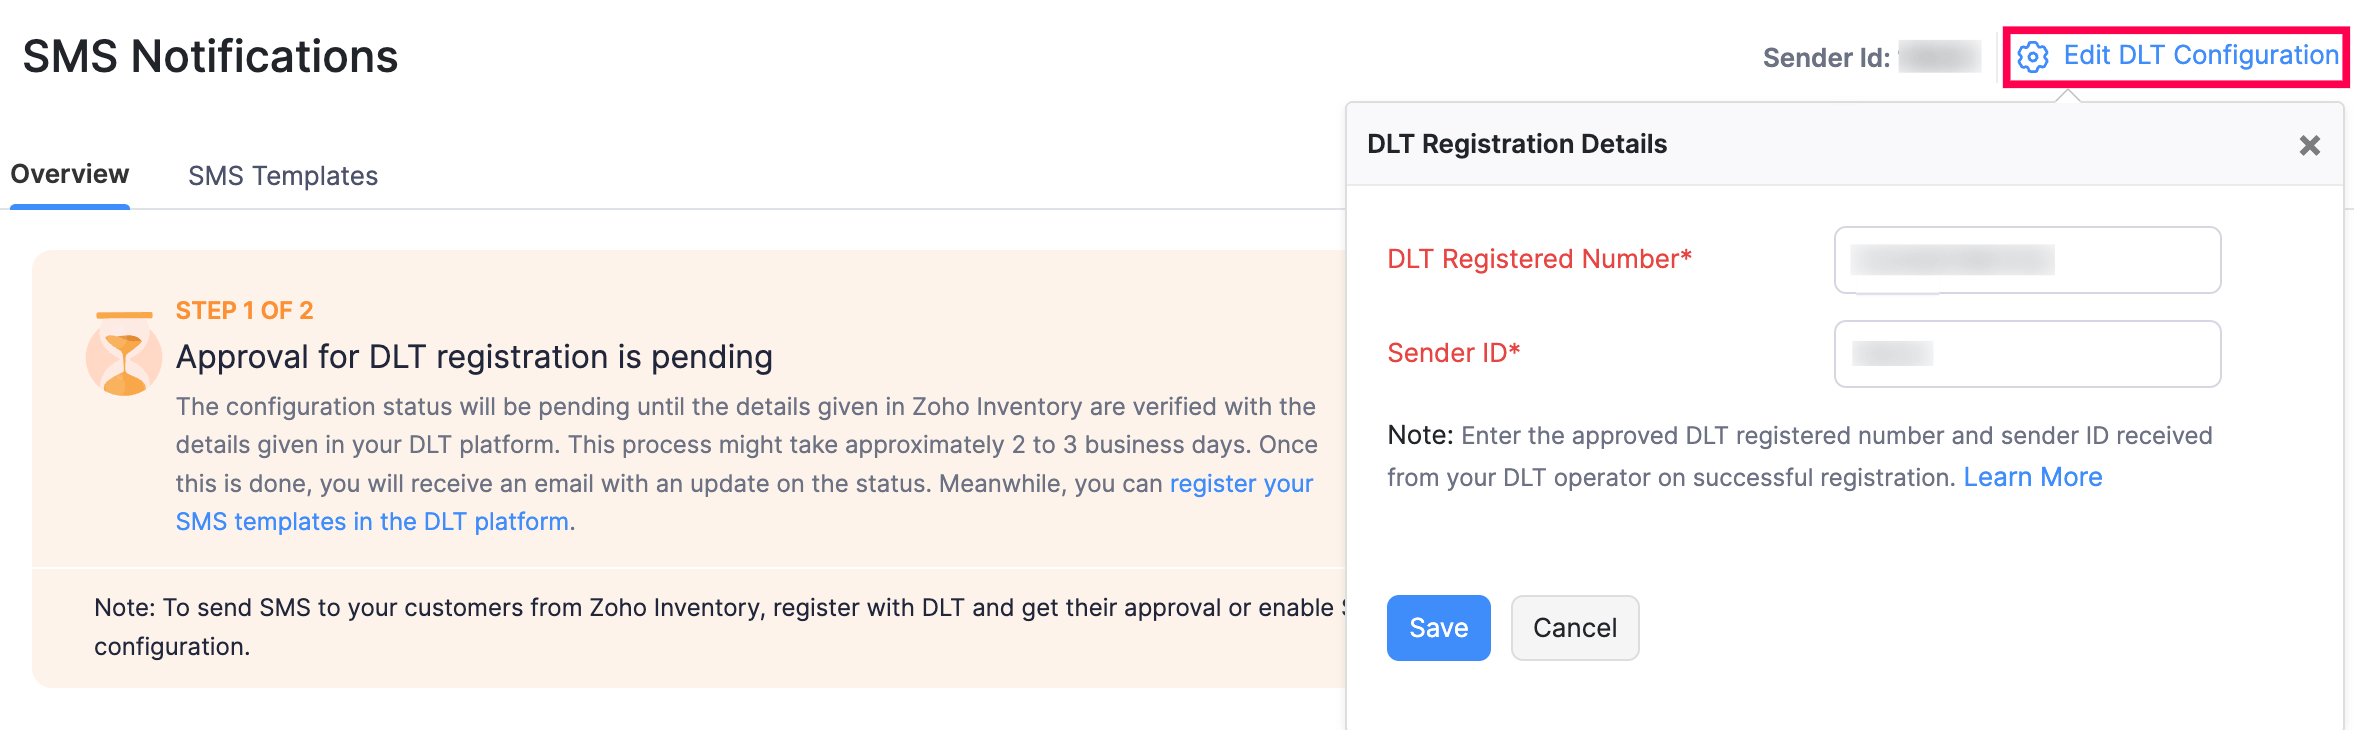The height and width of the screenshot is (730, 2354).
Task: Click the DLT Registered Number field label
Action: pos(1539,259)
